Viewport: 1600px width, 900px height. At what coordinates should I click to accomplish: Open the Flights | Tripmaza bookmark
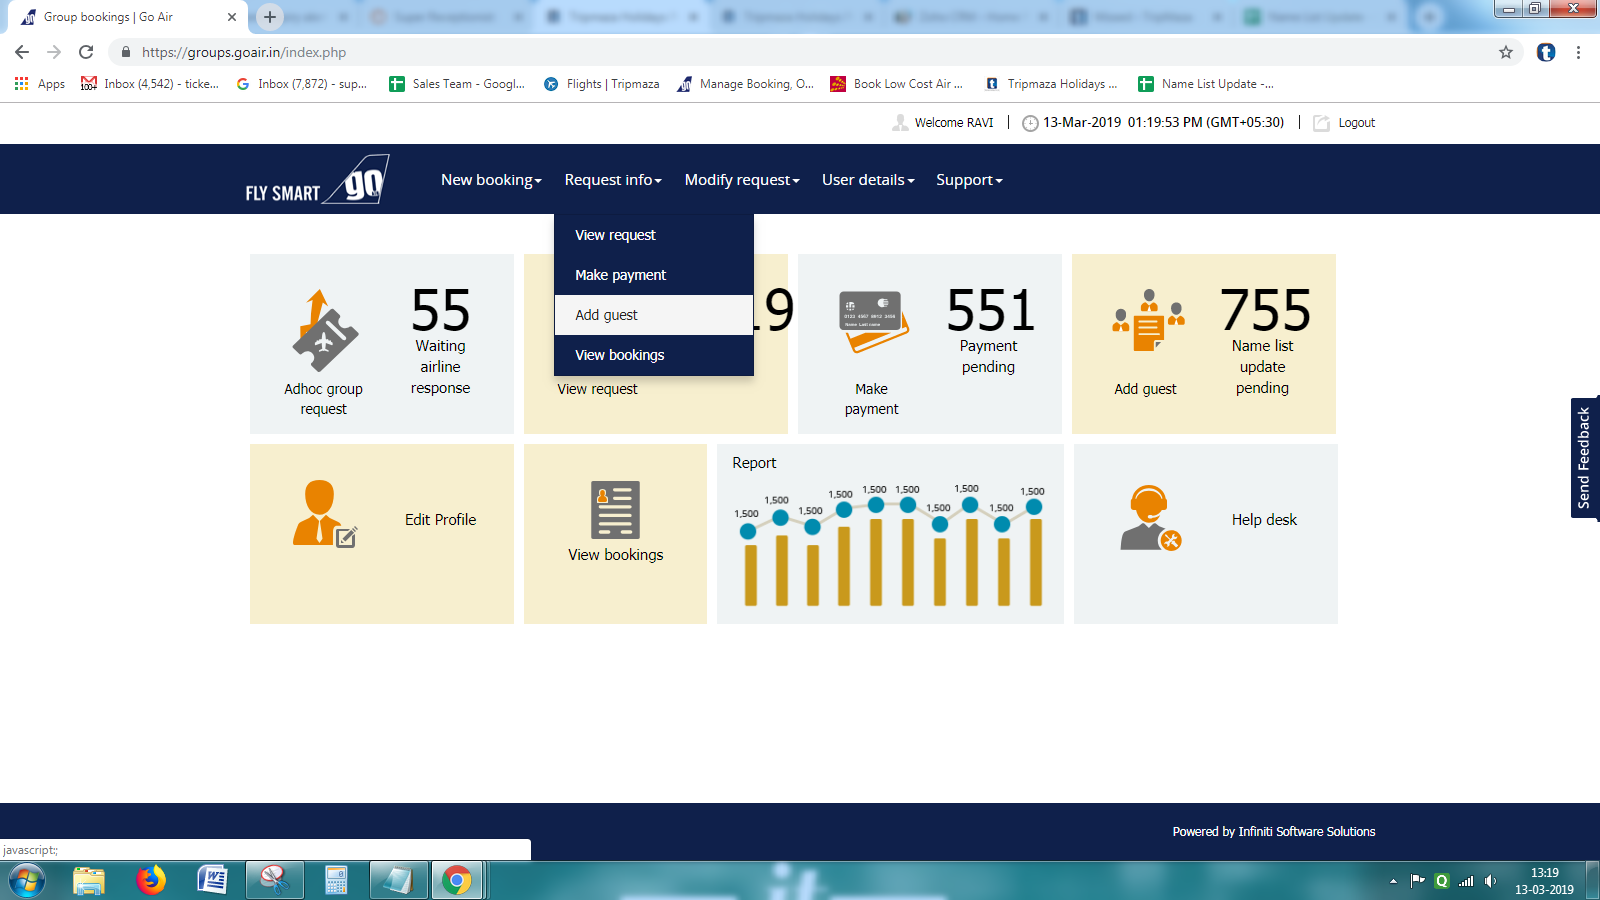click(x=602, y=84)
